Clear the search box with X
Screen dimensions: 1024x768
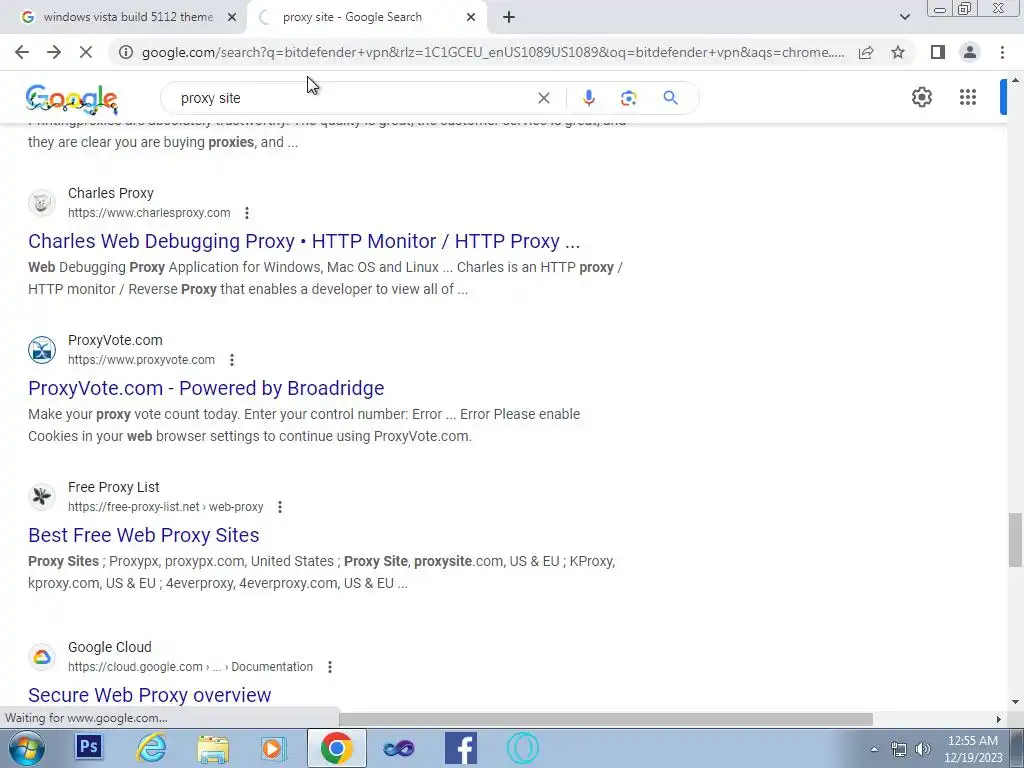pyautogui.click(x=543, y=98)
